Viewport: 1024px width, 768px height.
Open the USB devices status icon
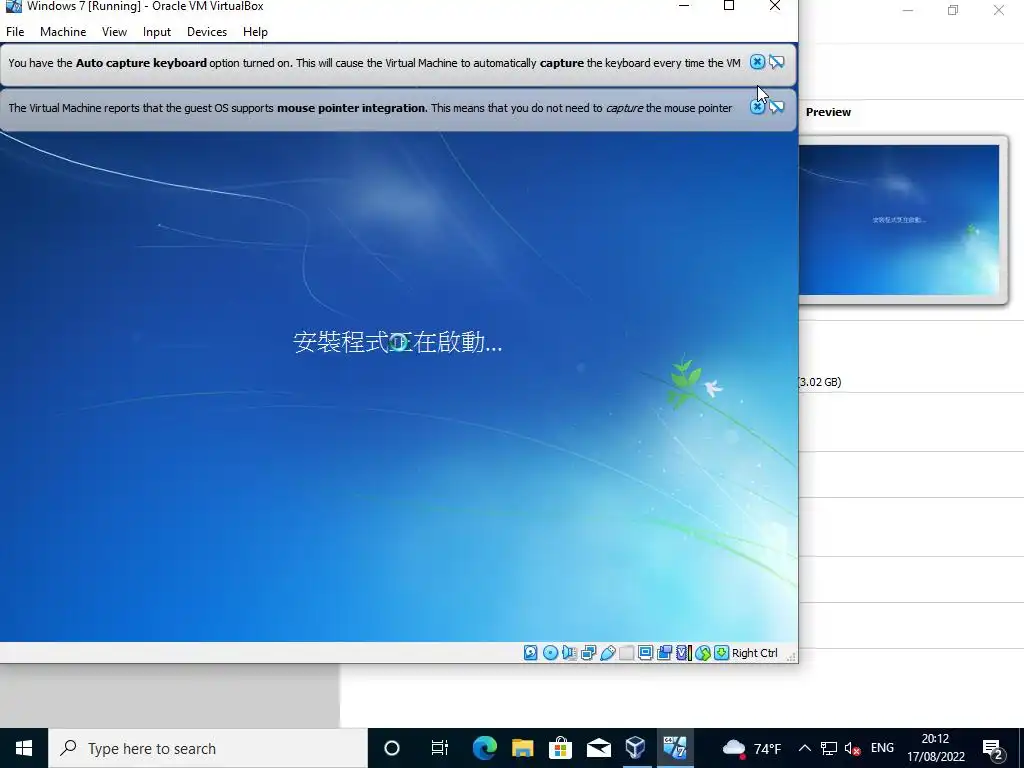(607, 652)
